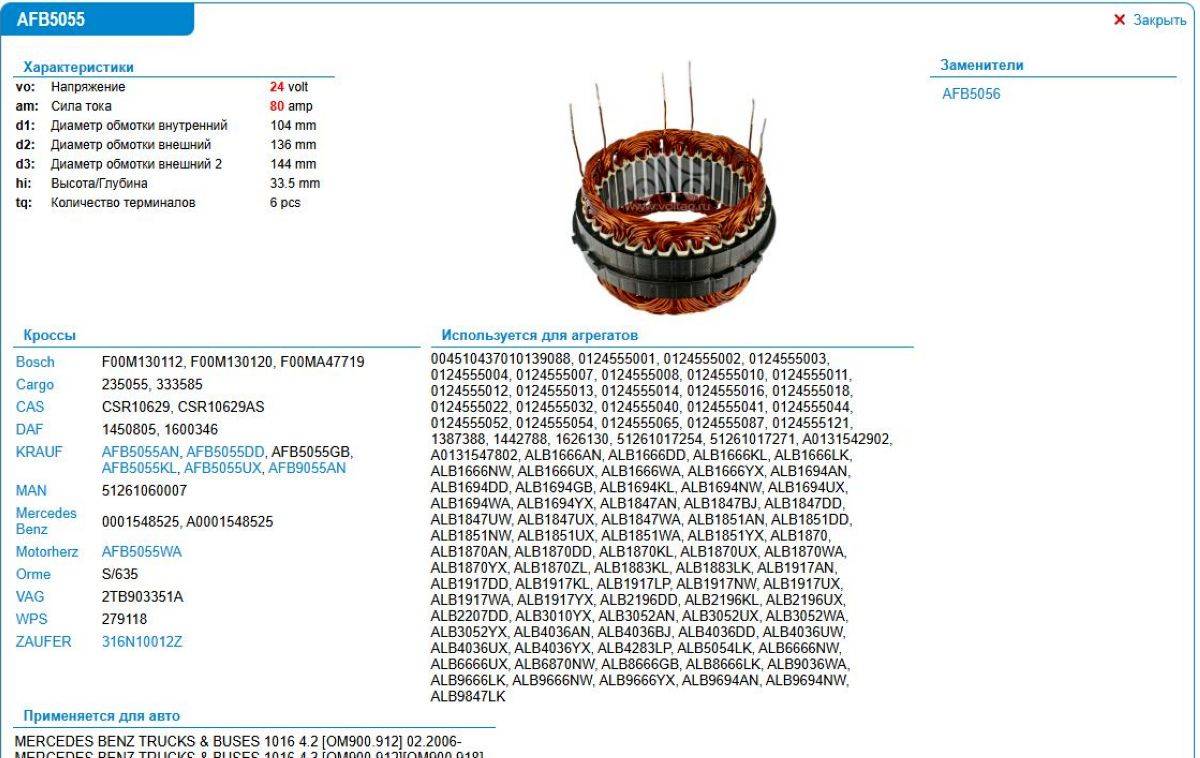Image resolution: width=1200 pixels, height=758 pixels.
Task: Click the Cargo brand name
Action: coord(36,385)
